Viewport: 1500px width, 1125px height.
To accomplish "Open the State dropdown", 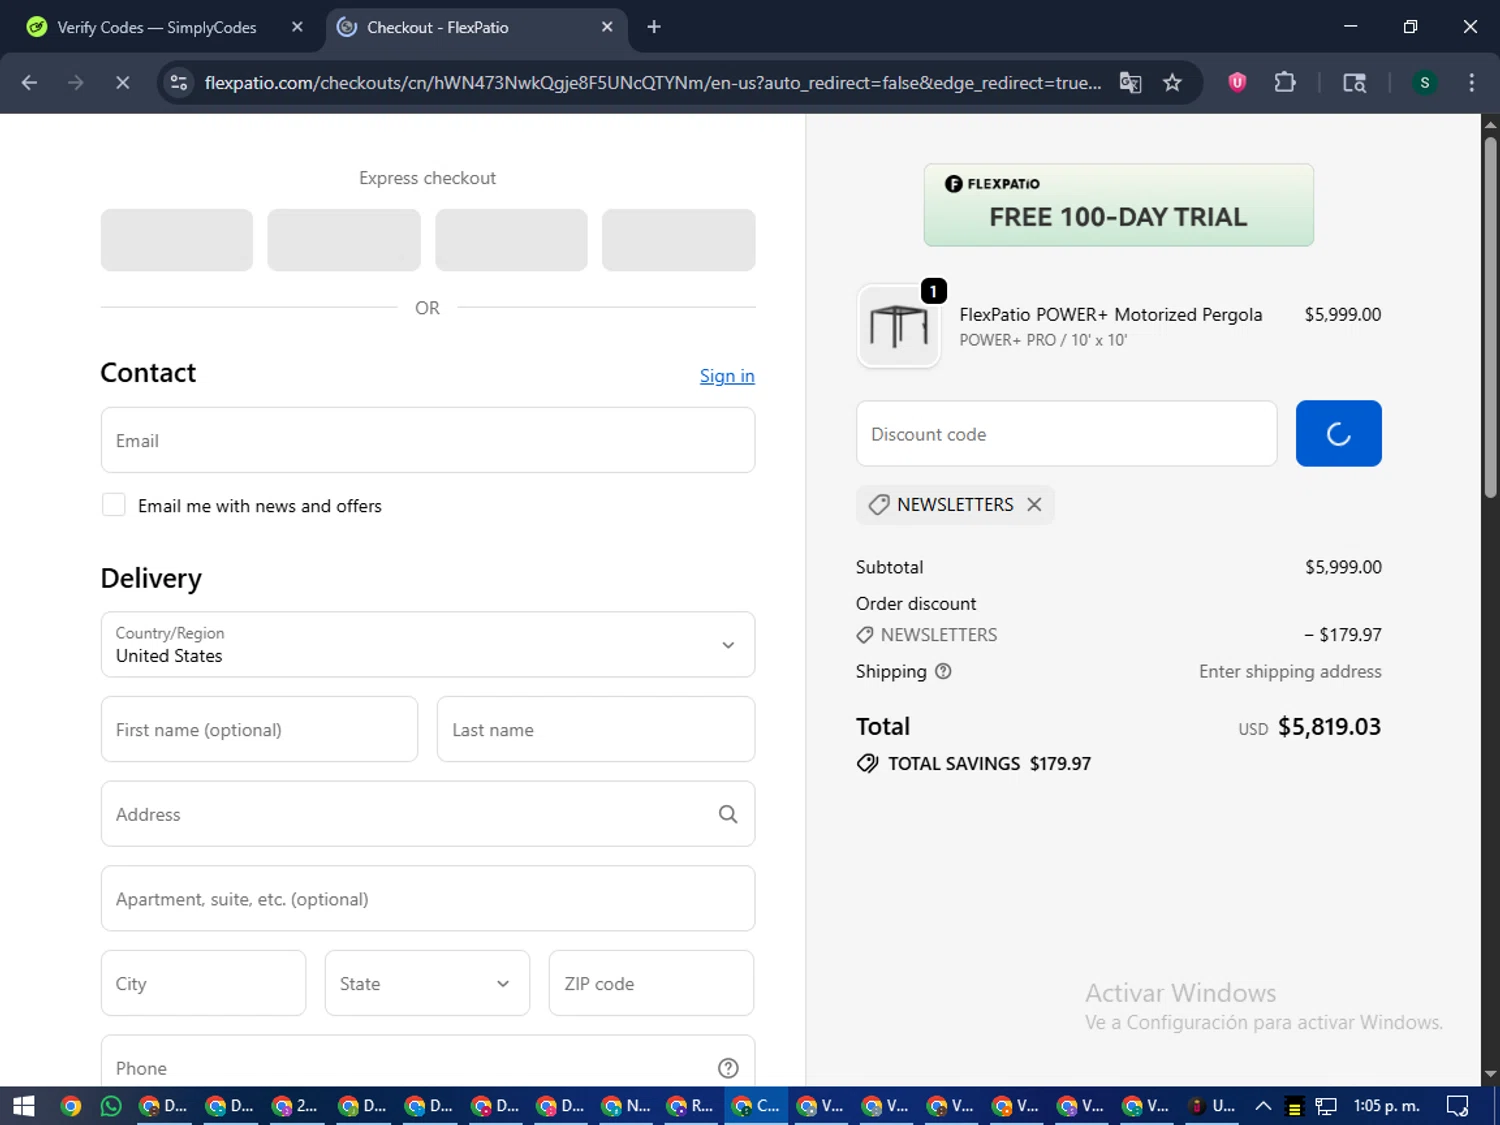I will 427,983.
